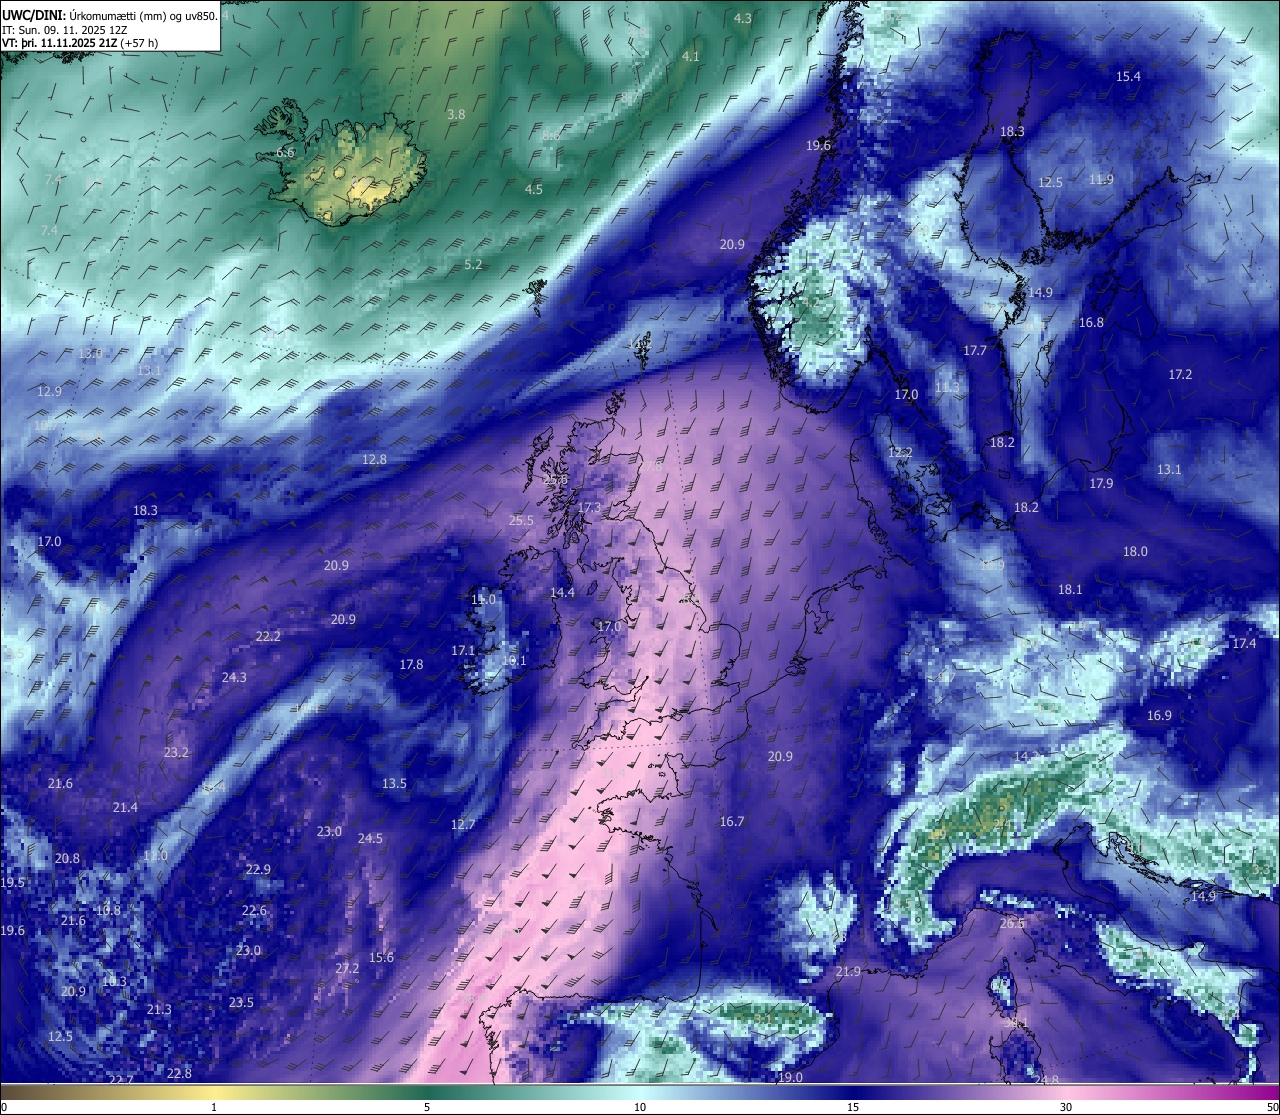
Task: Click the value 16.8
Action: coord(1091,323)
